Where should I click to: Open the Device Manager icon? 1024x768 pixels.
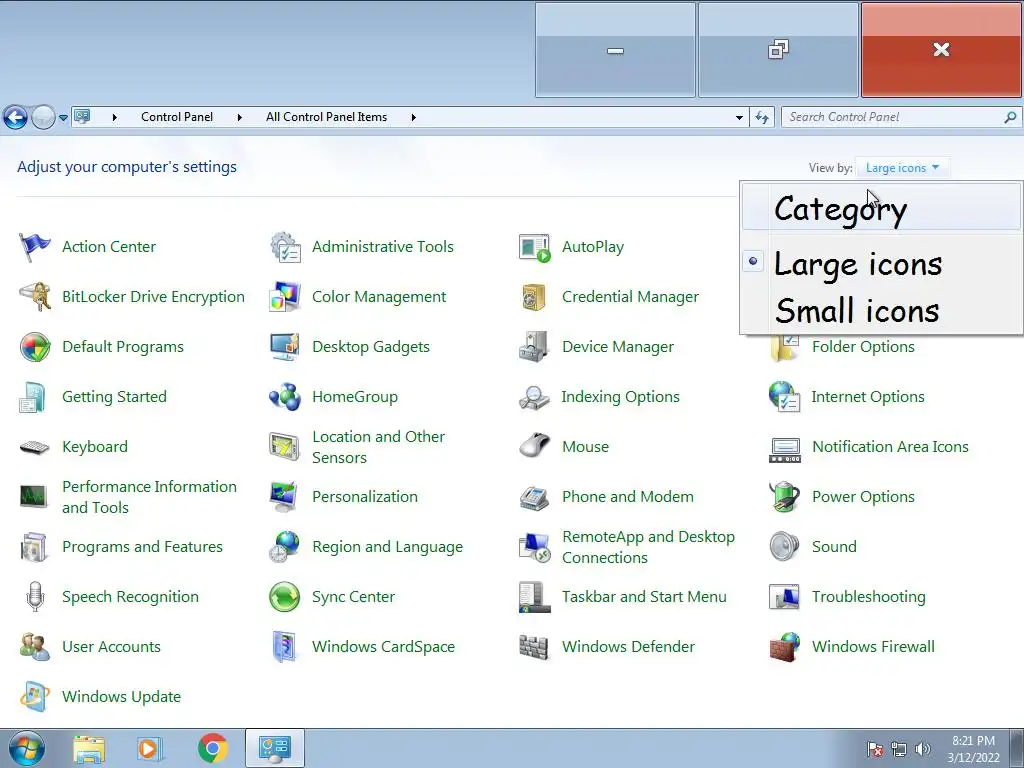coord(534,347)
